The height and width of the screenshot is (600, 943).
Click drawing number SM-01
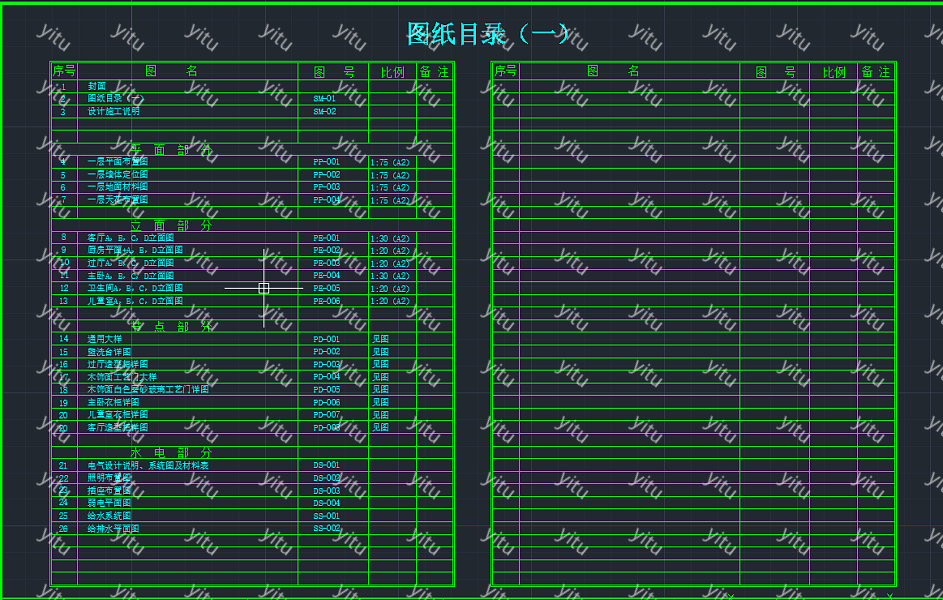click(x=324, y=99)
